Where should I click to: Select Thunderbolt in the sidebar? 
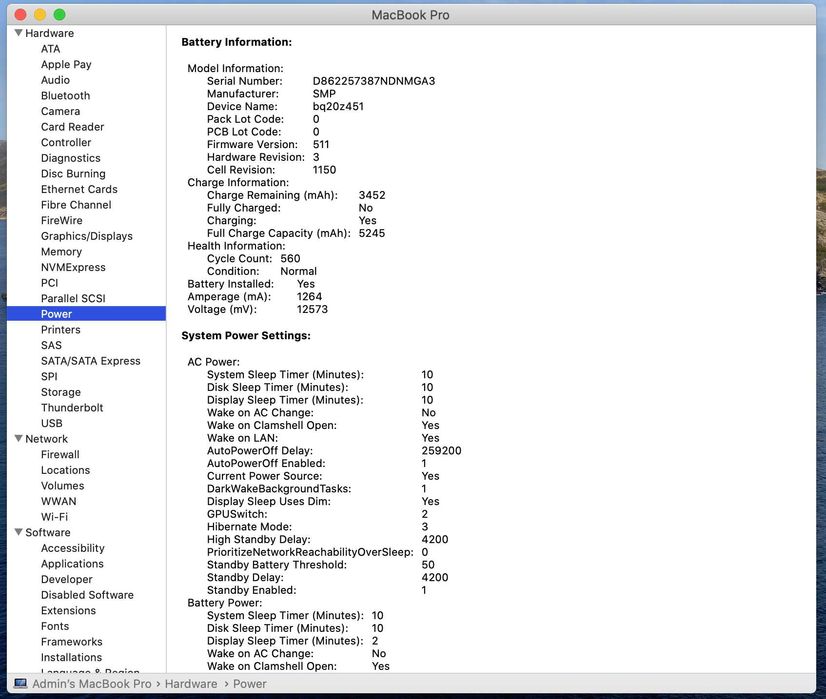[72, 408]
